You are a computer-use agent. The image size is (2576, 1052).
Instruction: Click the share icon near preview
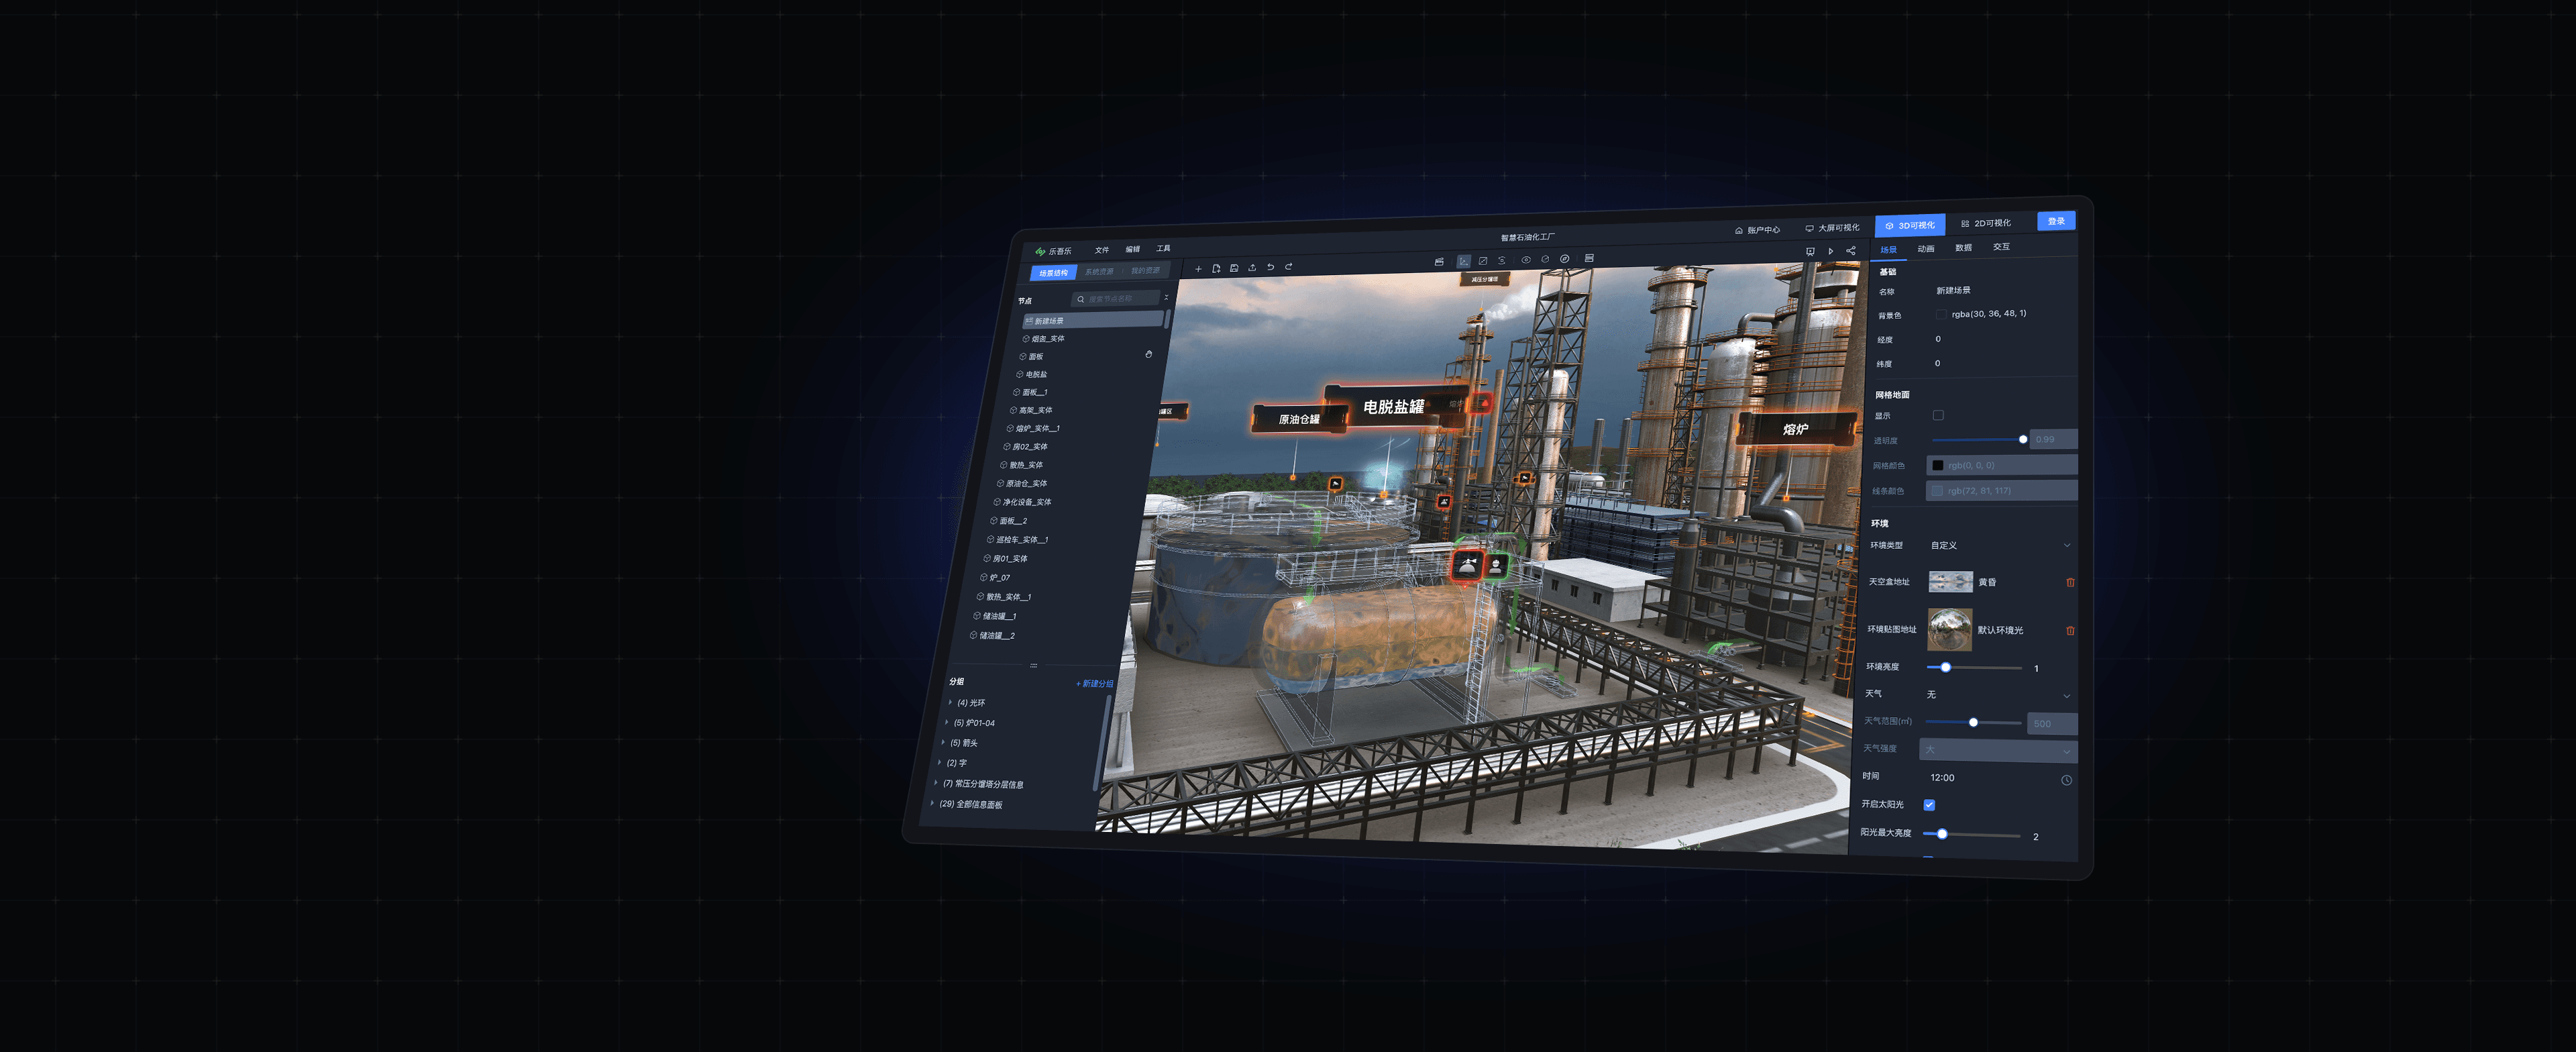(1851, 251)
